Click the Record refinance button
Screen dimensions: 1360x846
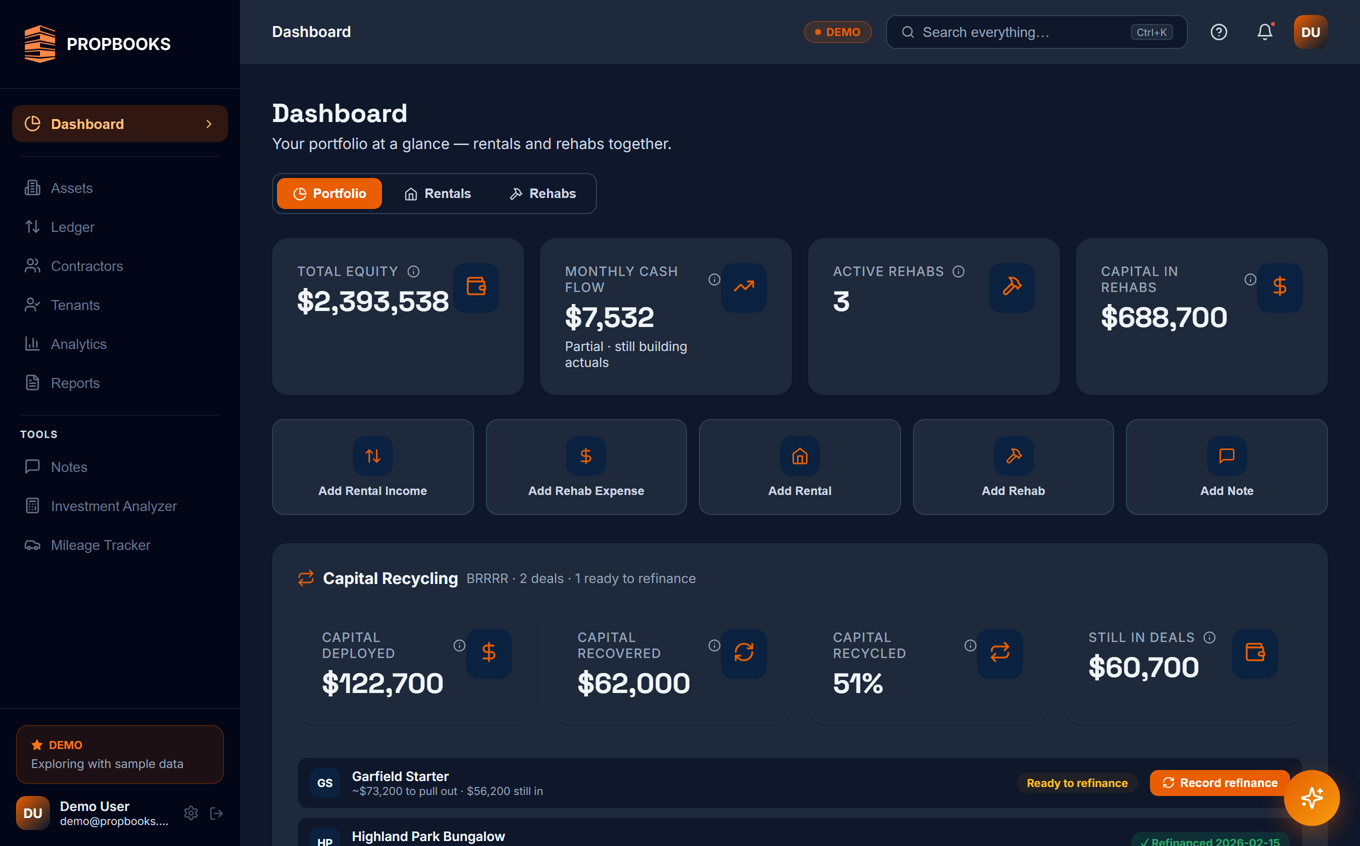[x=1220, y=783]
